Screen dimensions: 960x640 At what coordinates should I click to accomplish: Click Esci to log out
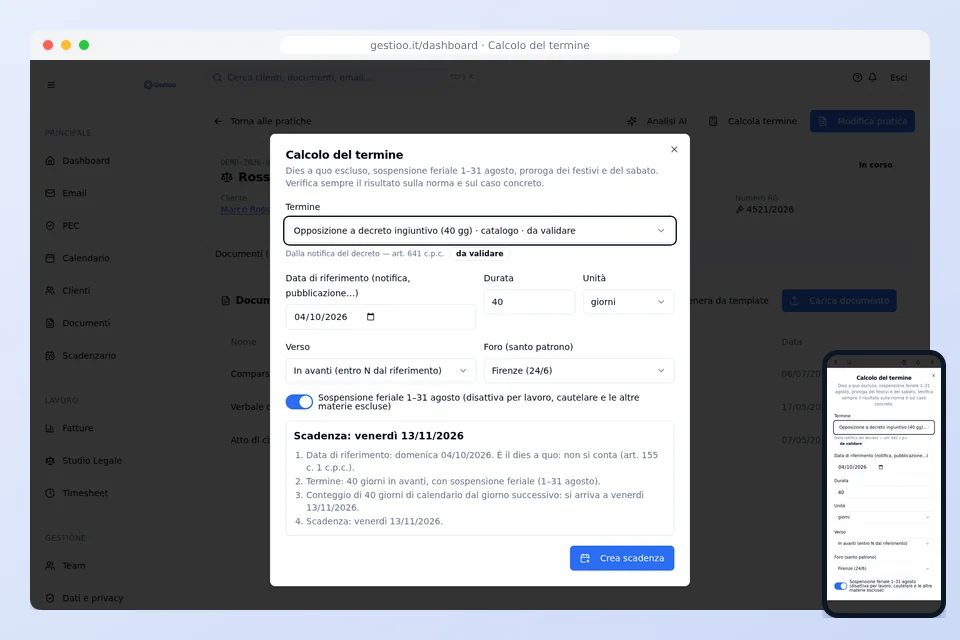point(898,78)
